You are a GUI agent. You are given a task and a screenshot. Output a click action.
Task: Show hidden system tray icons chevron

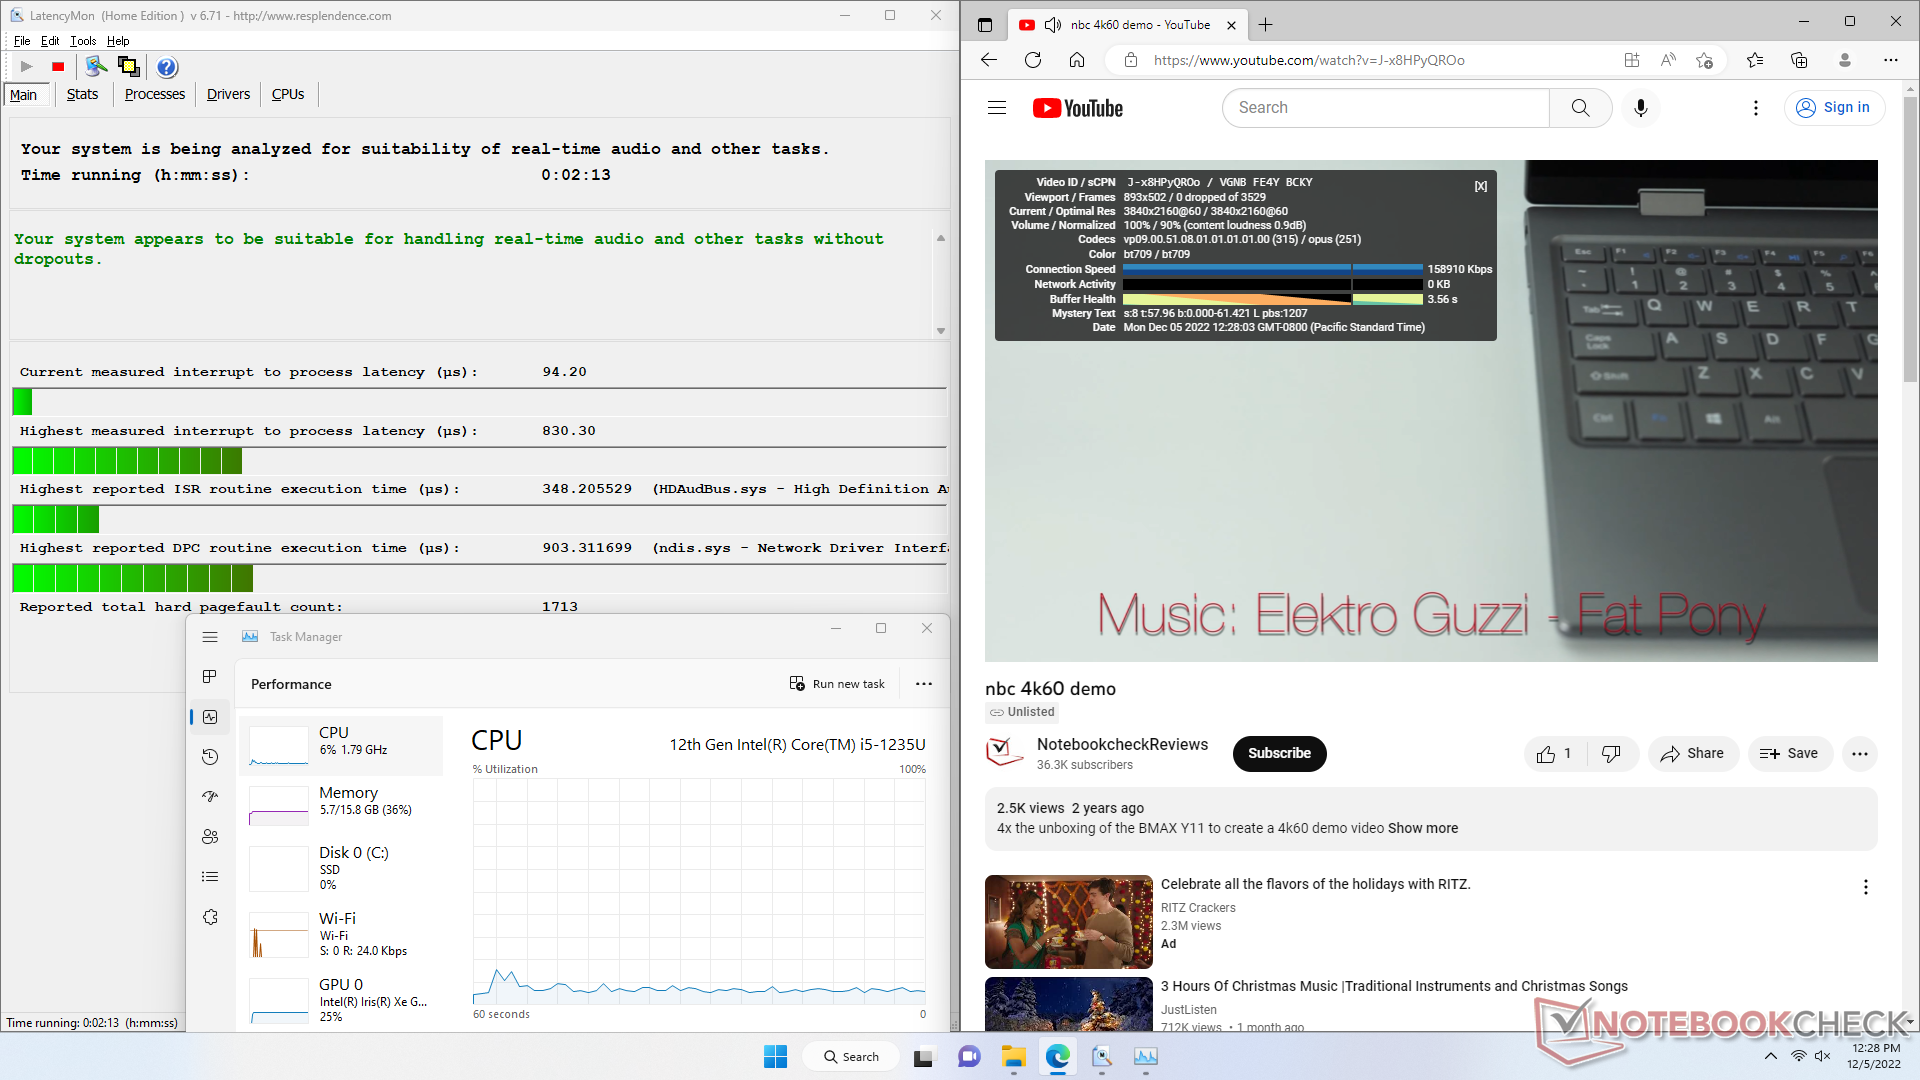tap(1771, 1056)
